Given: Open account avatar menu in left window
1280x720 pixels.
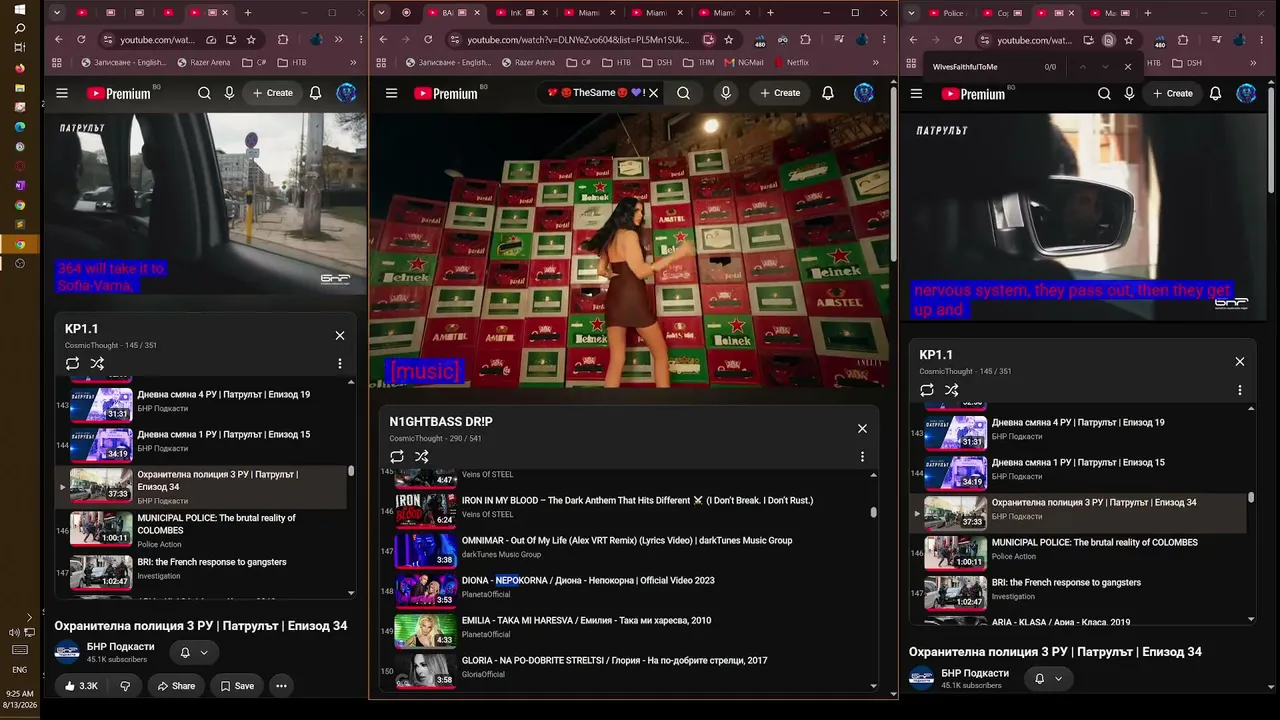Looking at the screenshot, I should [x=346, y=93].
